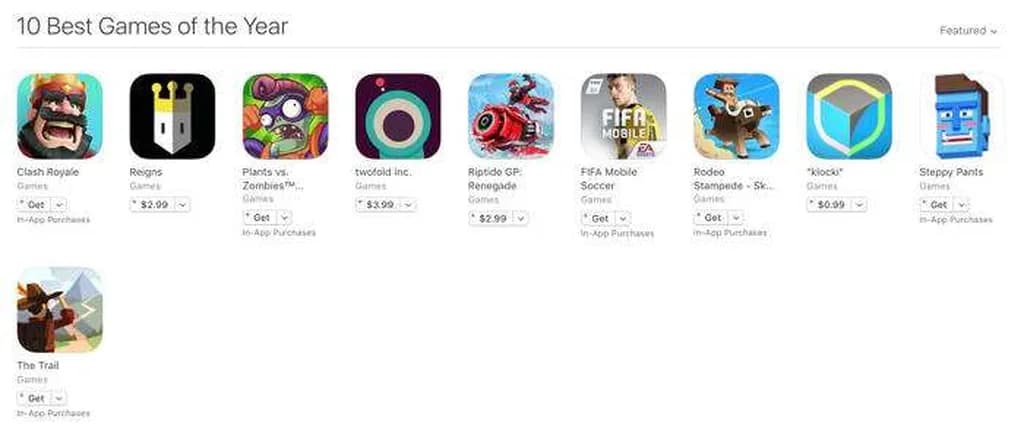
Task: Get The Trail game
Action: coord(35,398)
